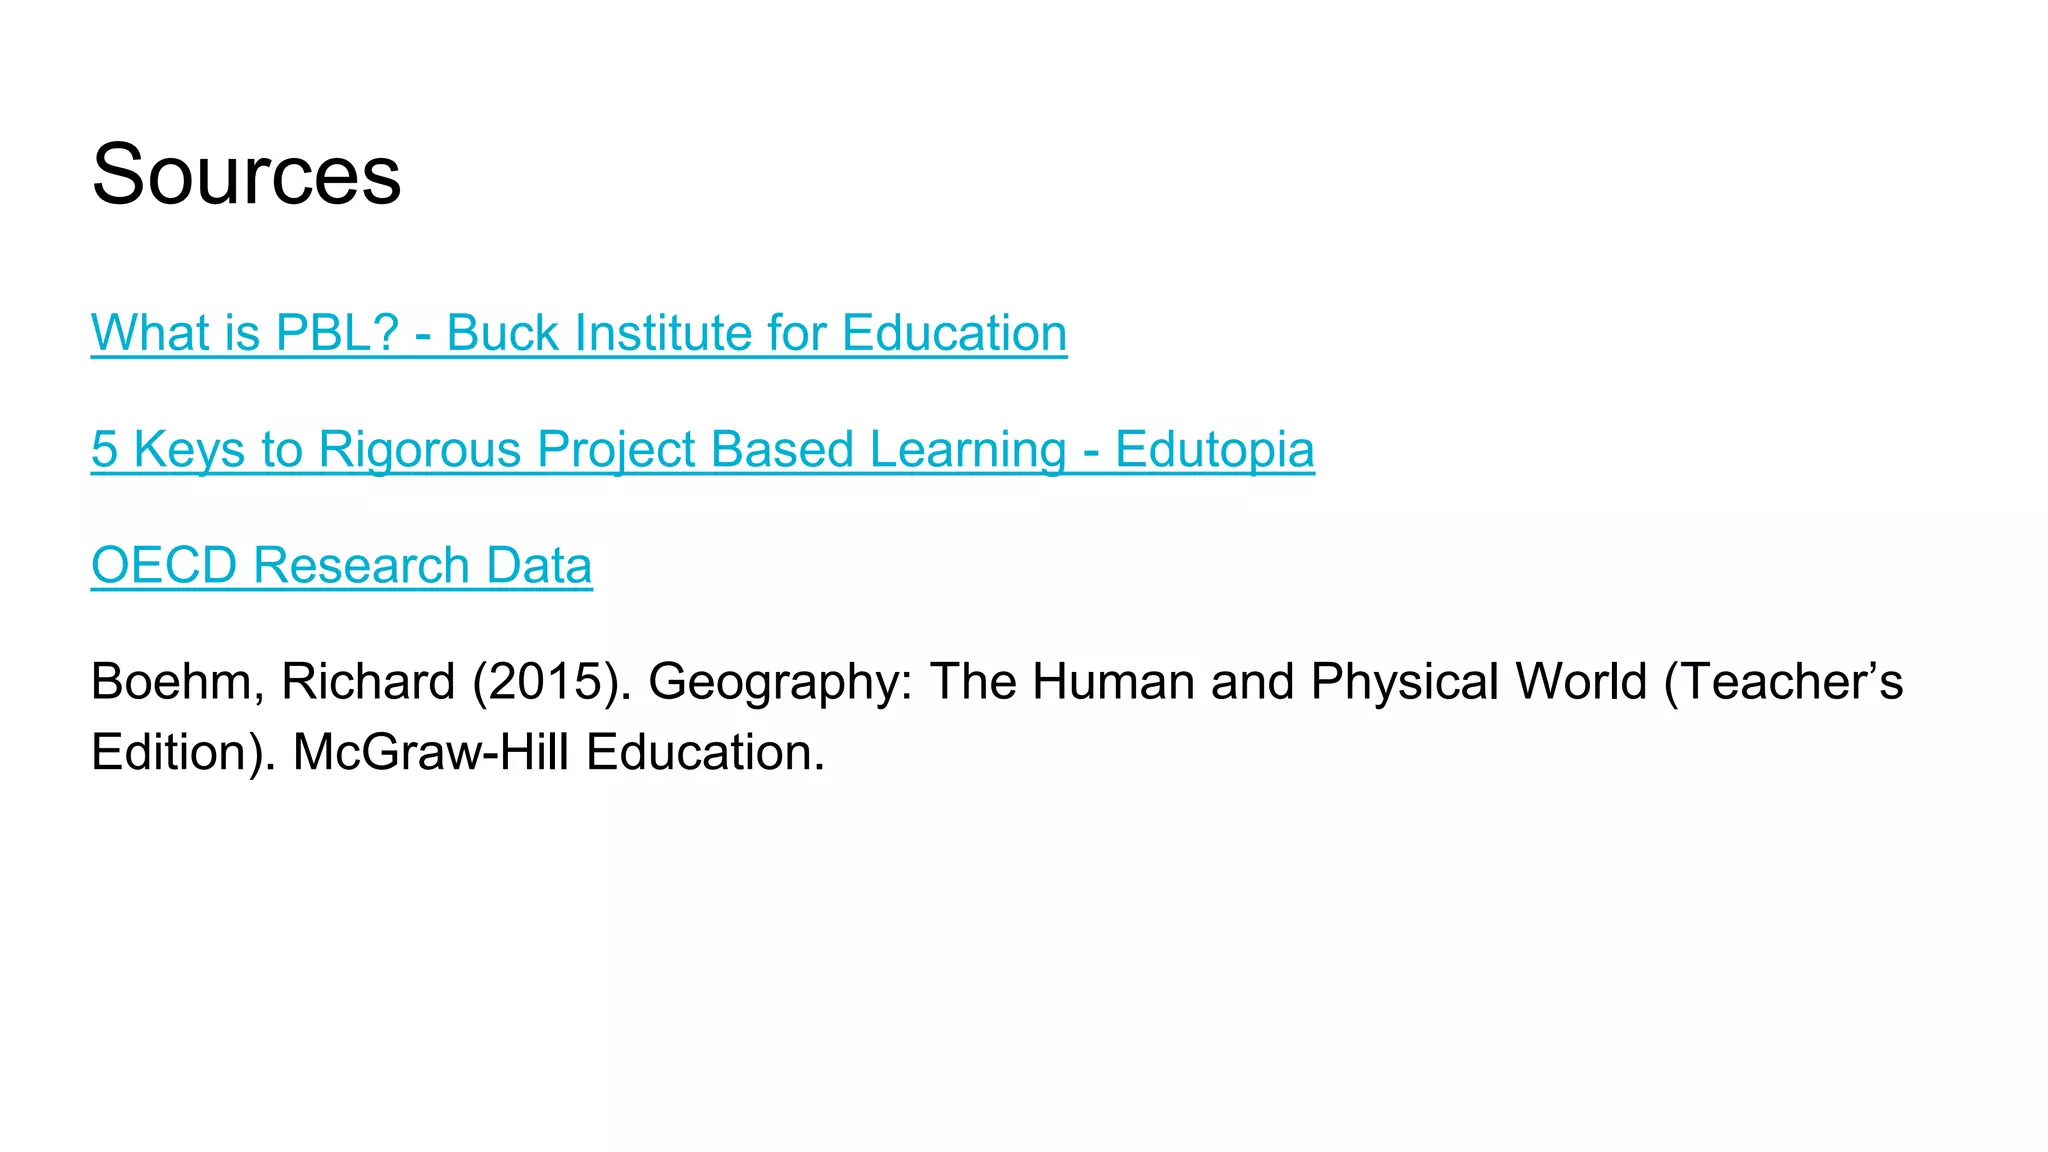The image size is (2048, 1152).
Task: Click "PBL?" in the first source link
Action: point(337,333)
